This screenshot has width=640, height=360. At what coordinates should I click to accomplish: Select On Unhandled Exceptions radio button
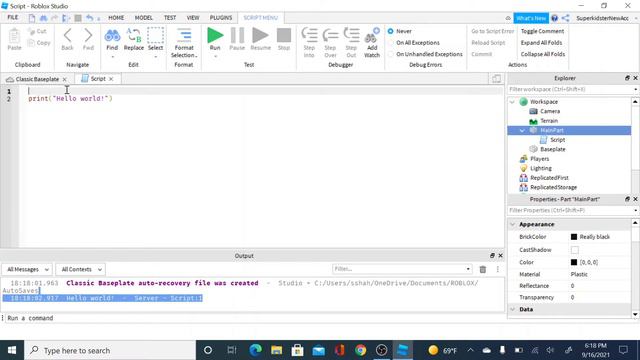391,54
